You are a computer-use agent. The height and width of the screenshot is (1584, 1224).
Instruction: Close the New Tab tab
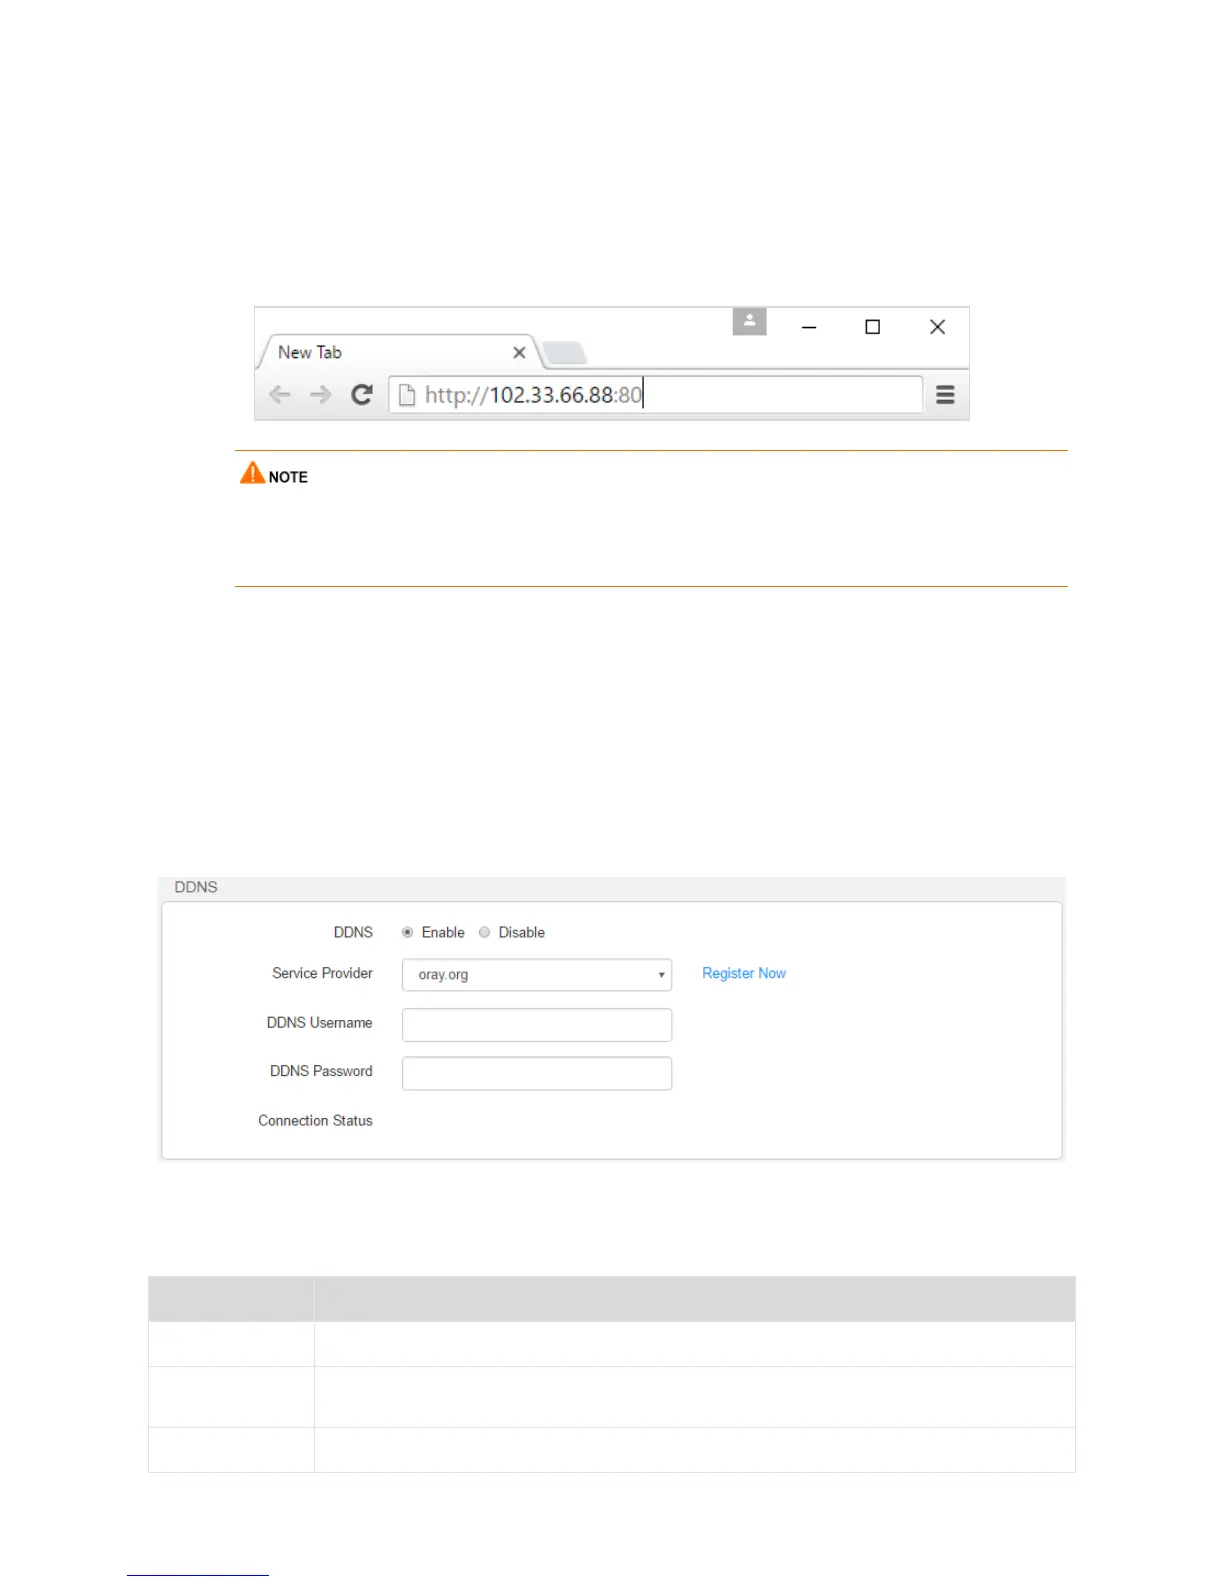point(519,353)
